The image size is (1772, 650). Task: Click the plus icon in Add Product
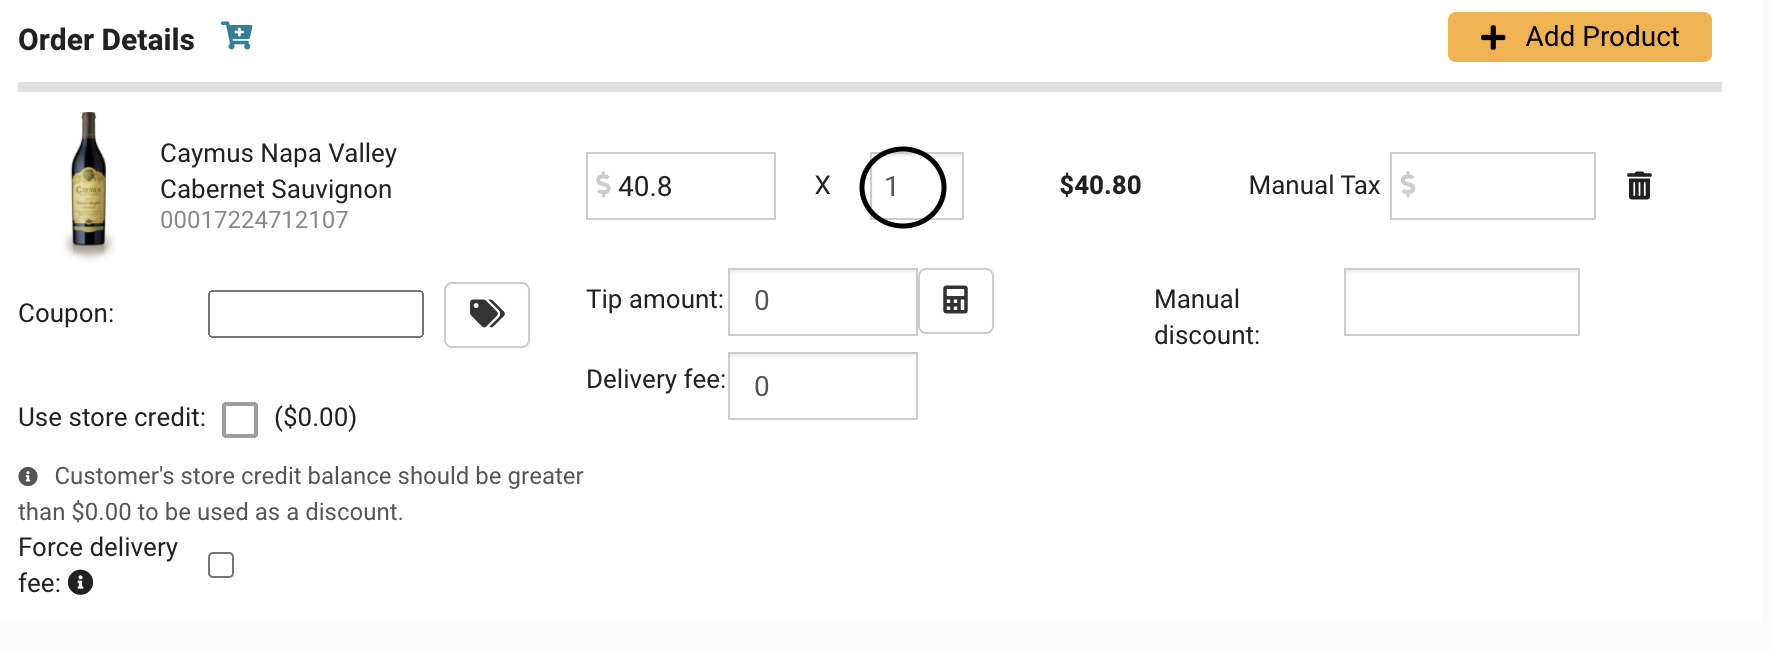pyautogui.click(x=1493, y=38)
